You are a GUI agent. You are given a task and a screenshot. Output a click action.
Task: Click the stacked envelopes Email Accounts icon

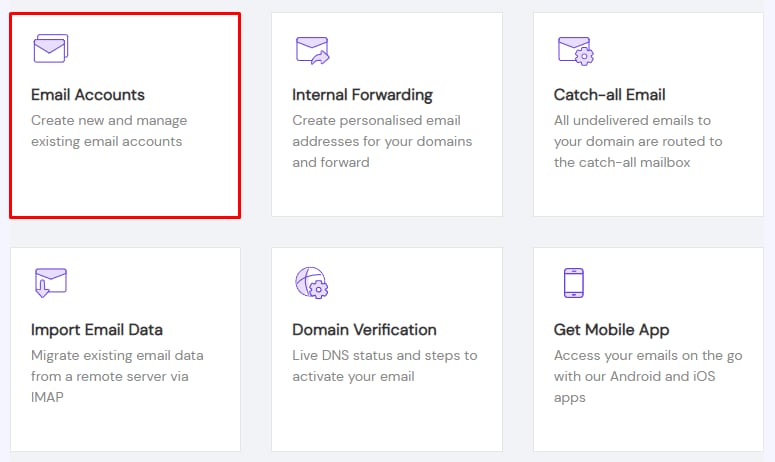coord(50,49)
